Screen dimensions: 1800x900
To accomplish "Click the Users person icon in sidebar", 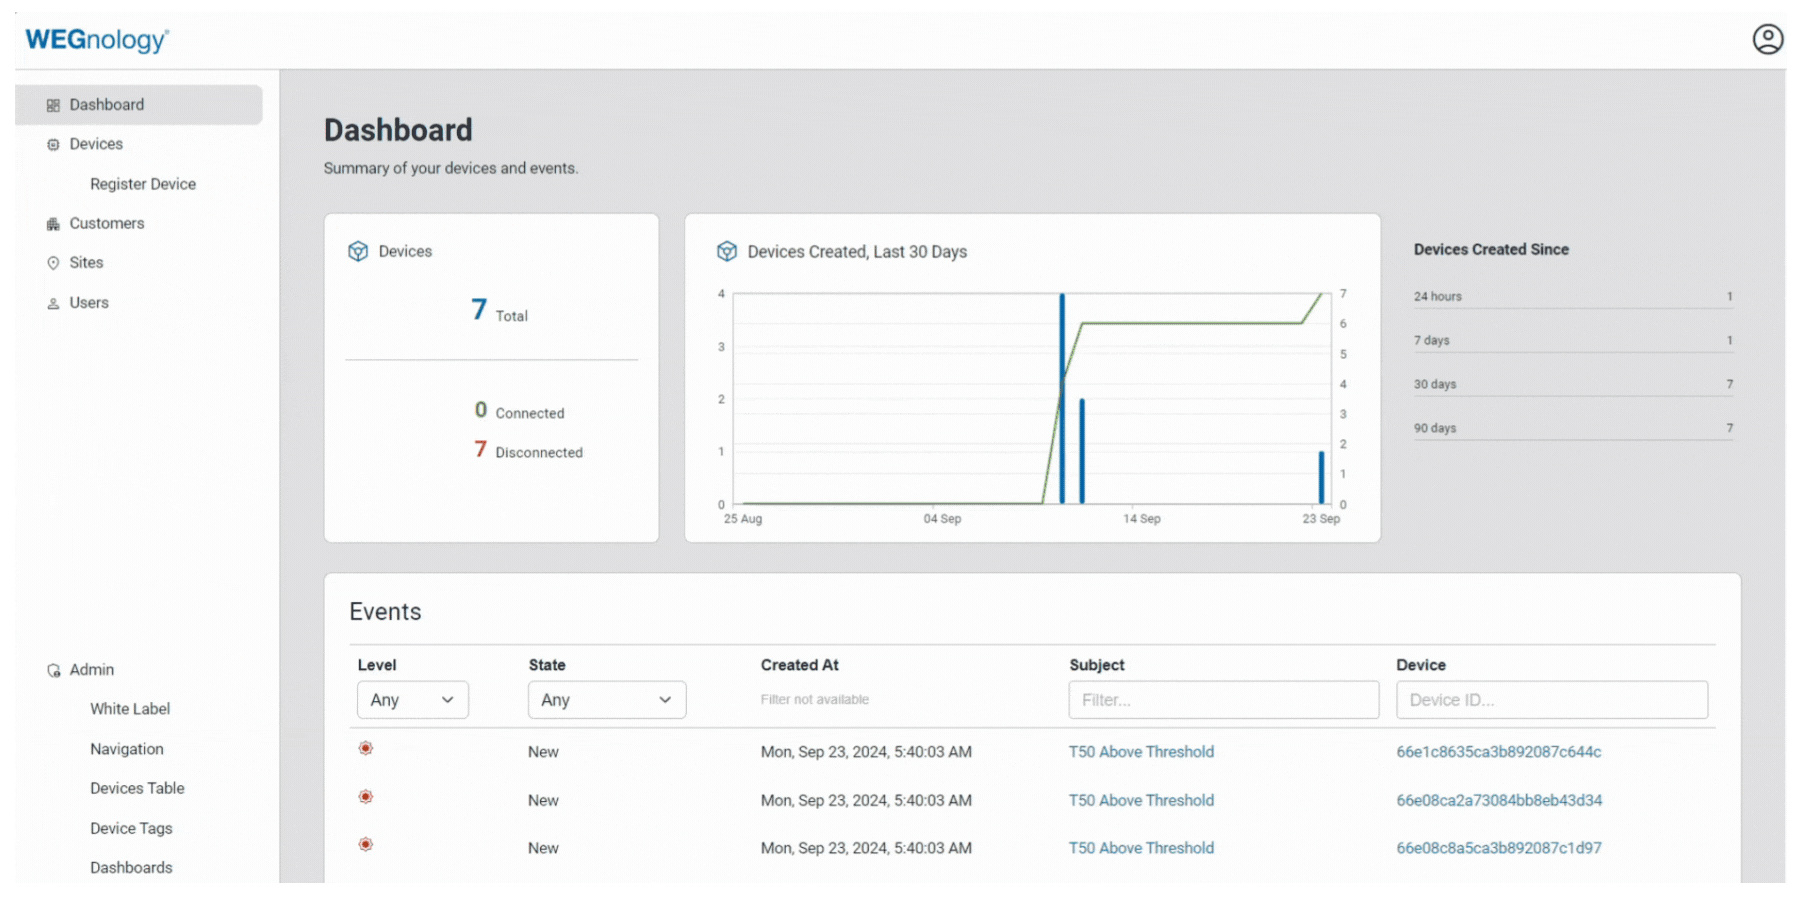I will [x=53, y=303].
